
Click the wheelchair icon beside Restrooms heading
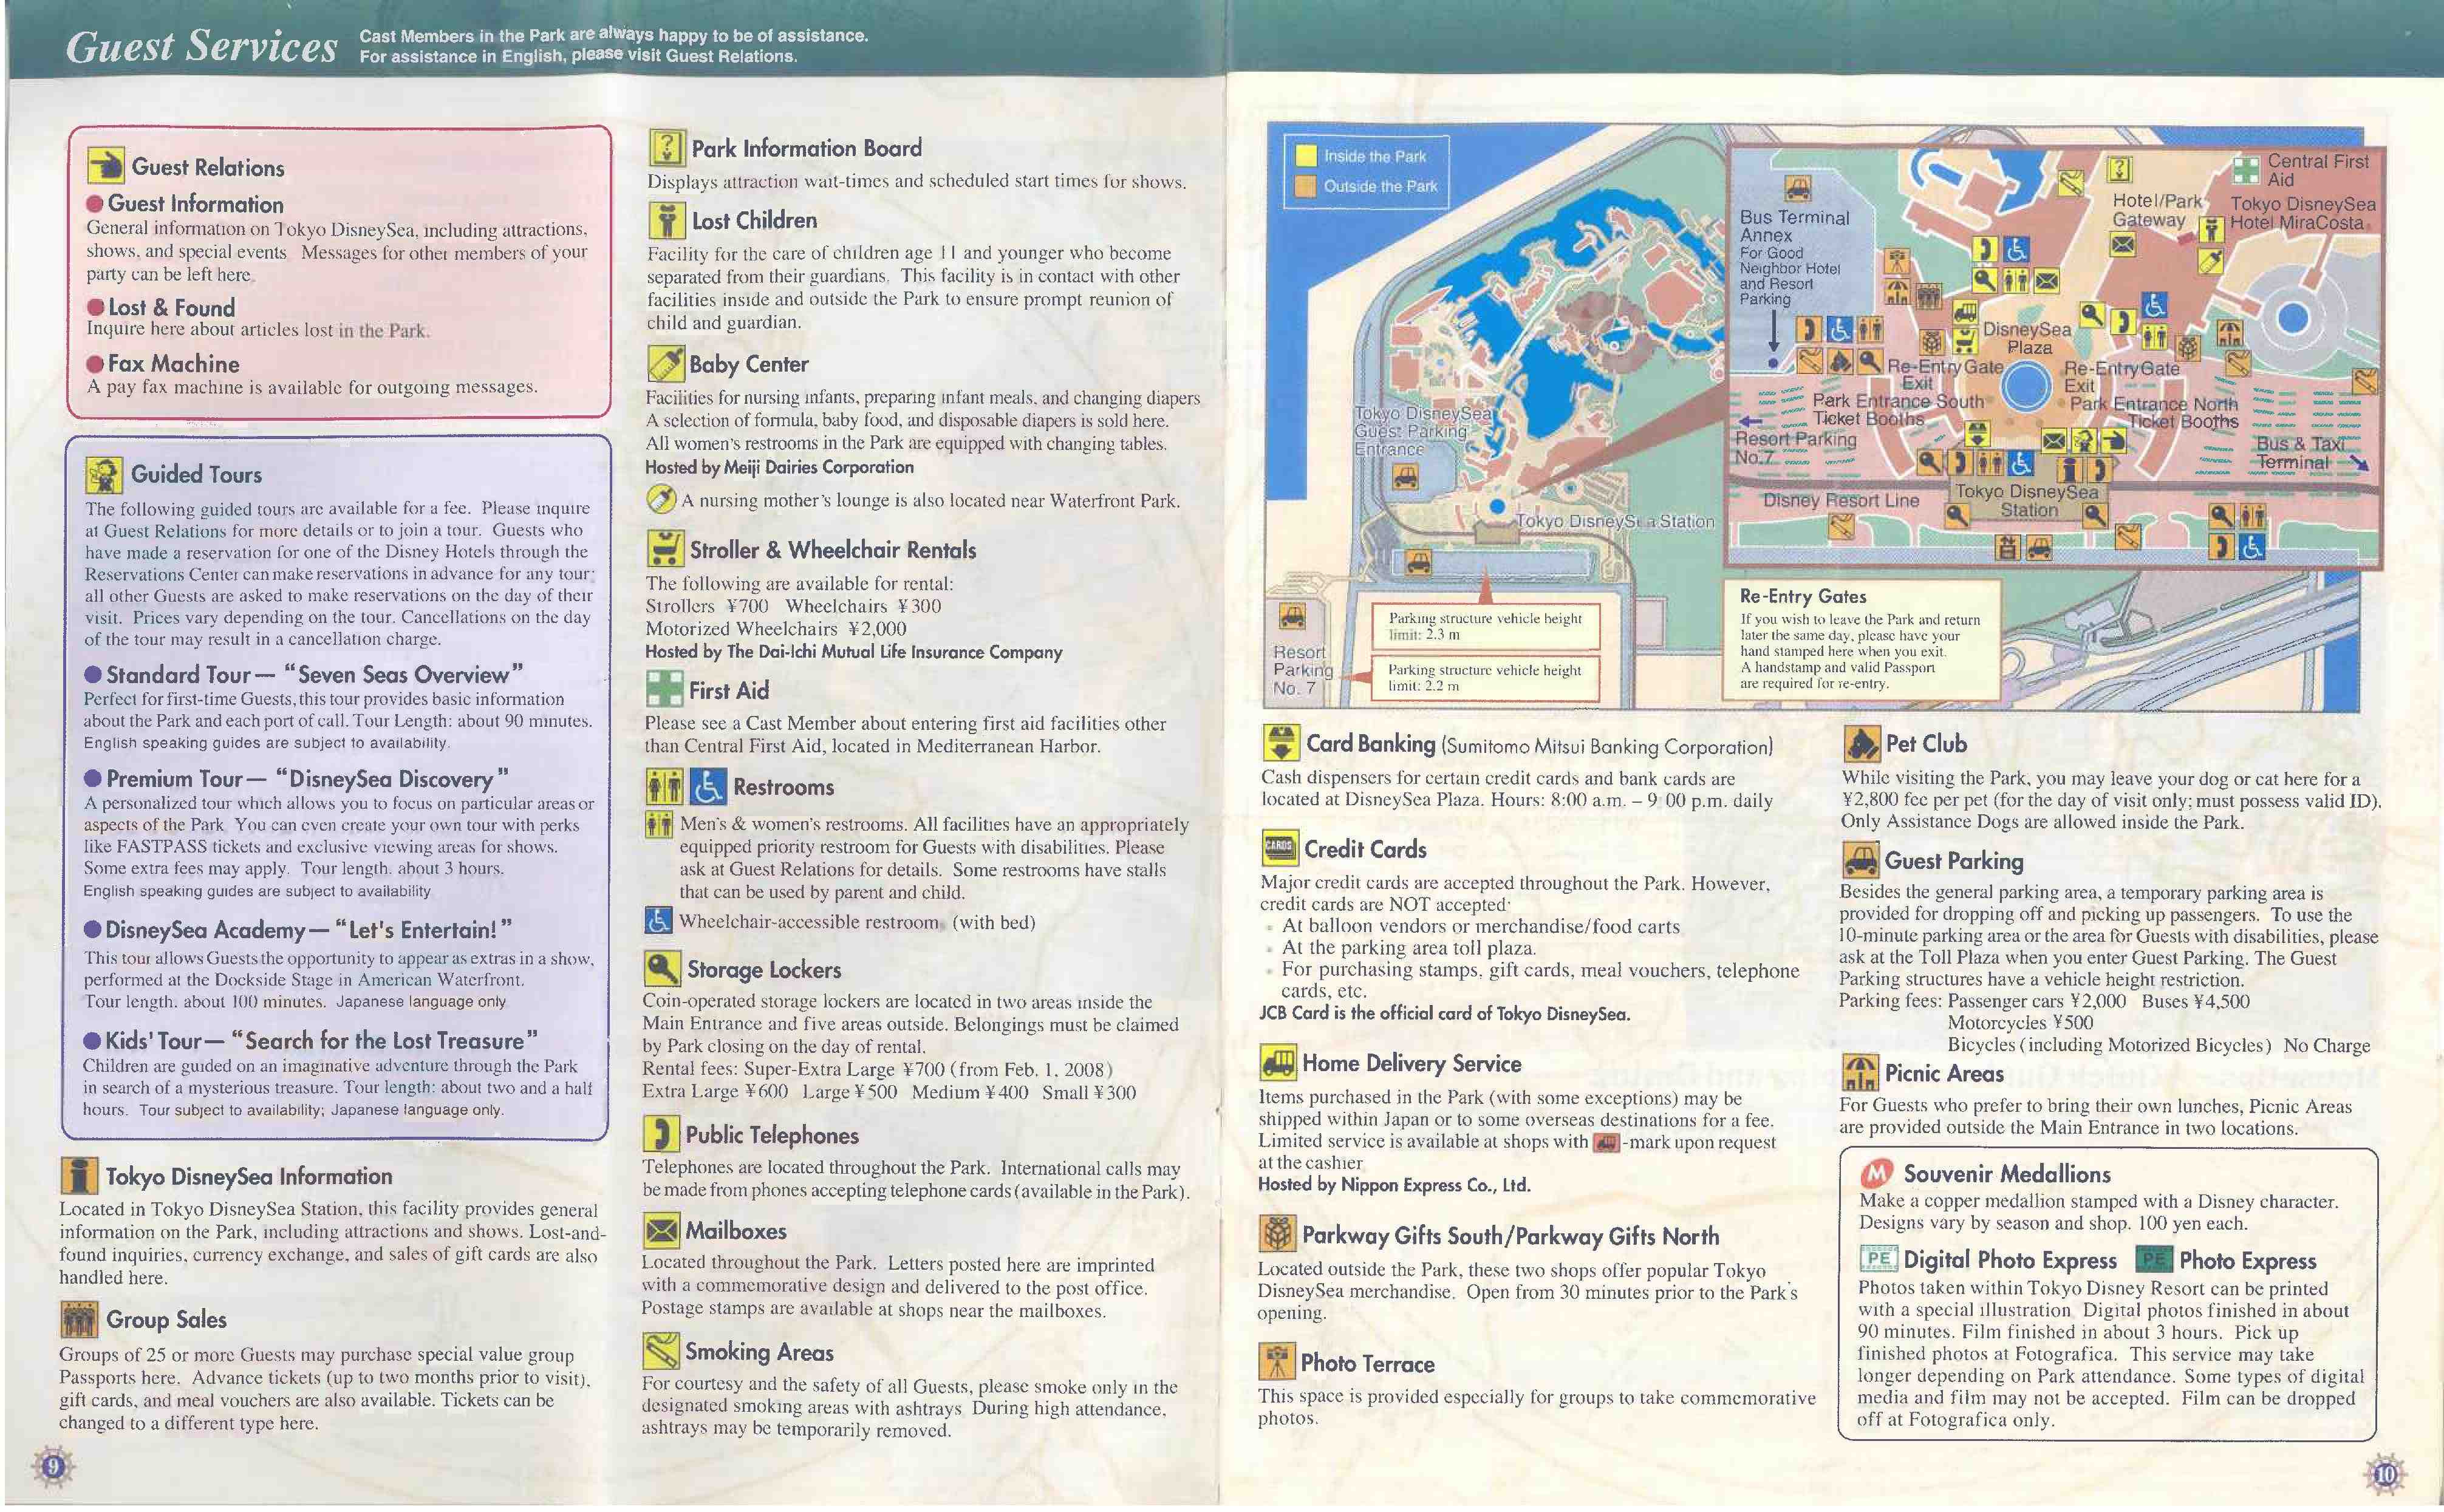[x=708, y=787]
